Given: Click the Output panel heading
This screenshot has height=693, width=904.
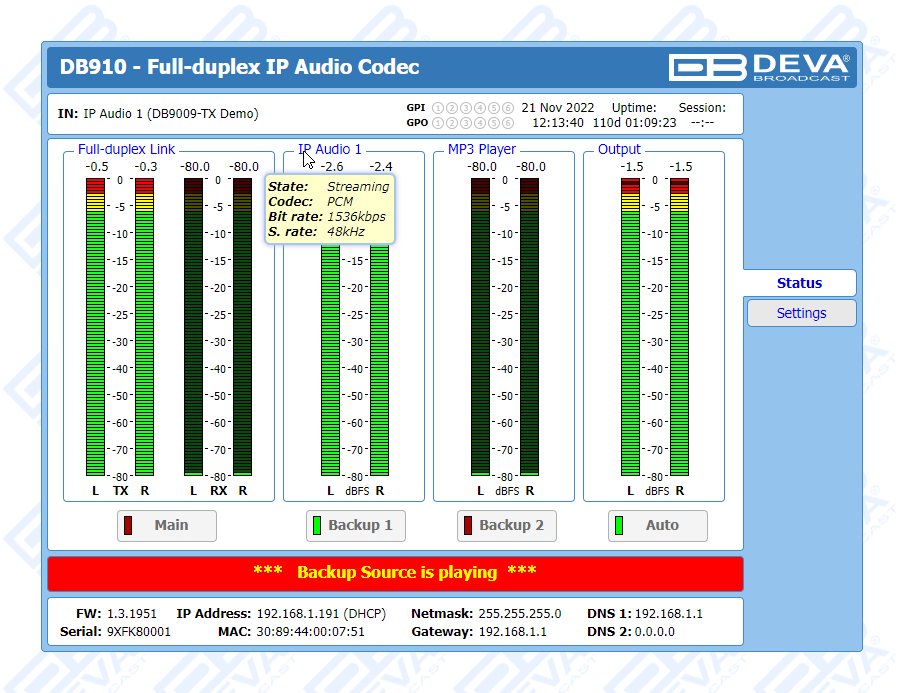Looking at the screenshot, I should [x=619, y=150].
